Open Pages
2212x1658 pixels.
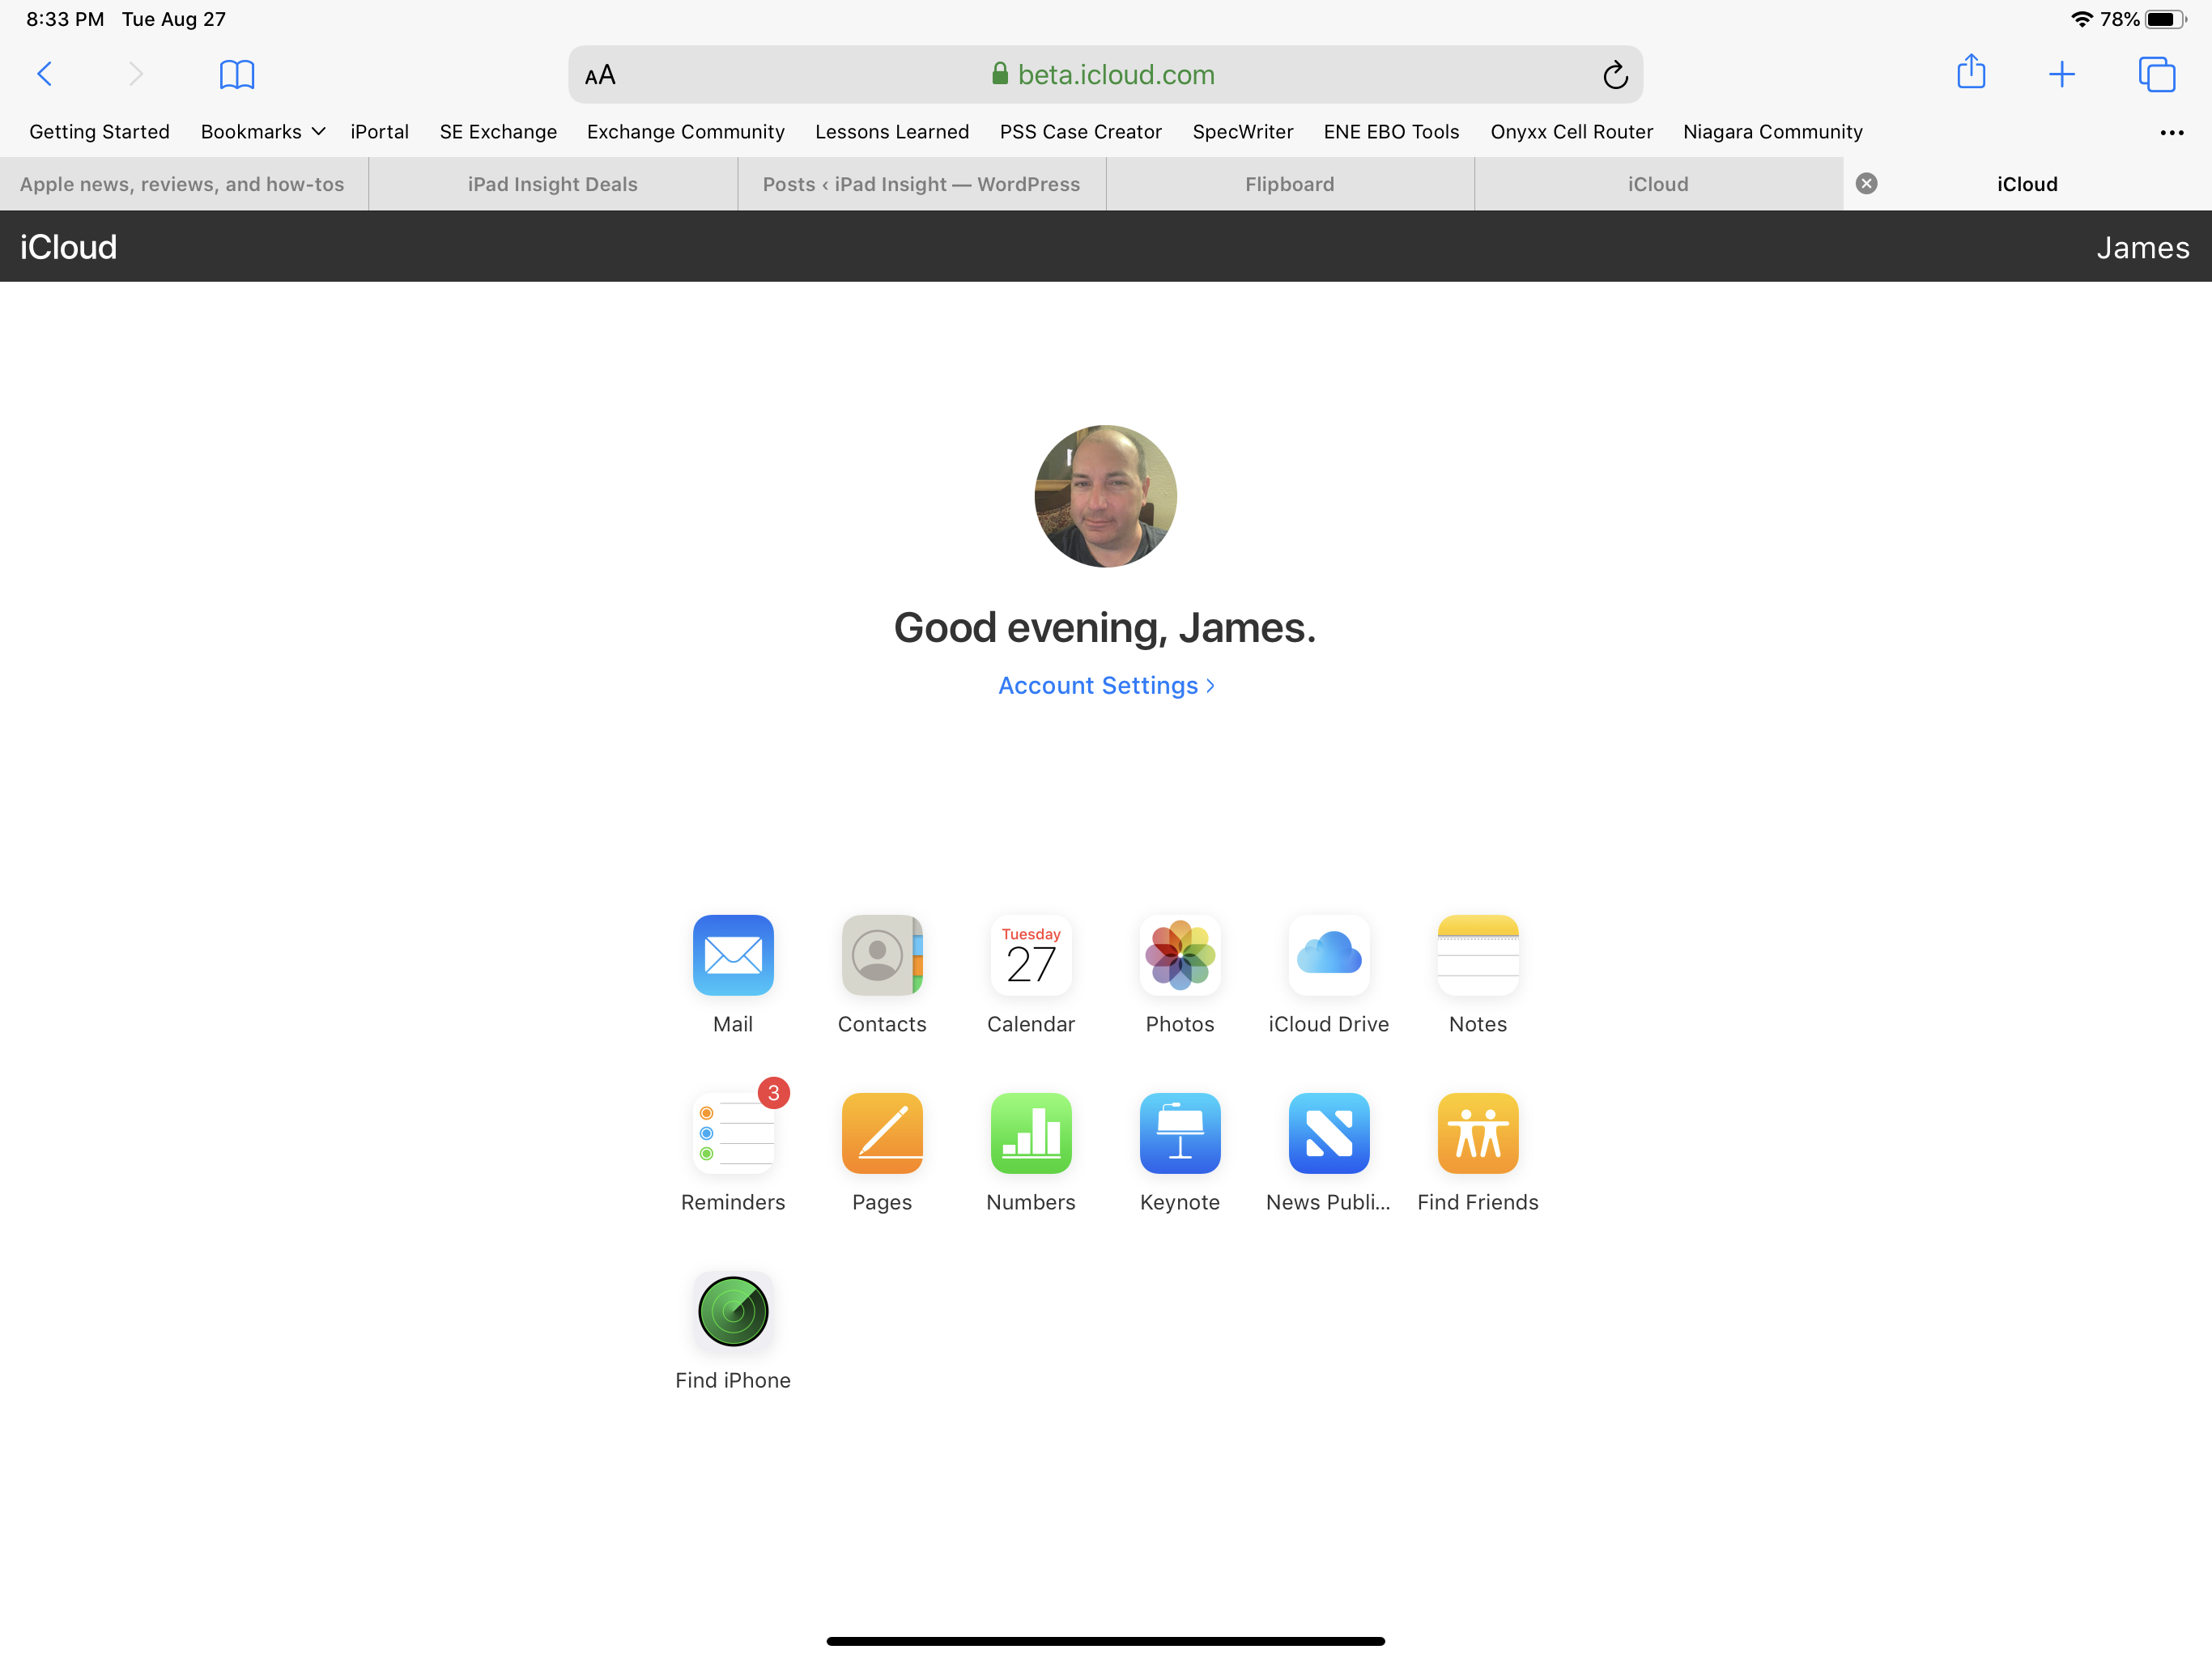882,1134
